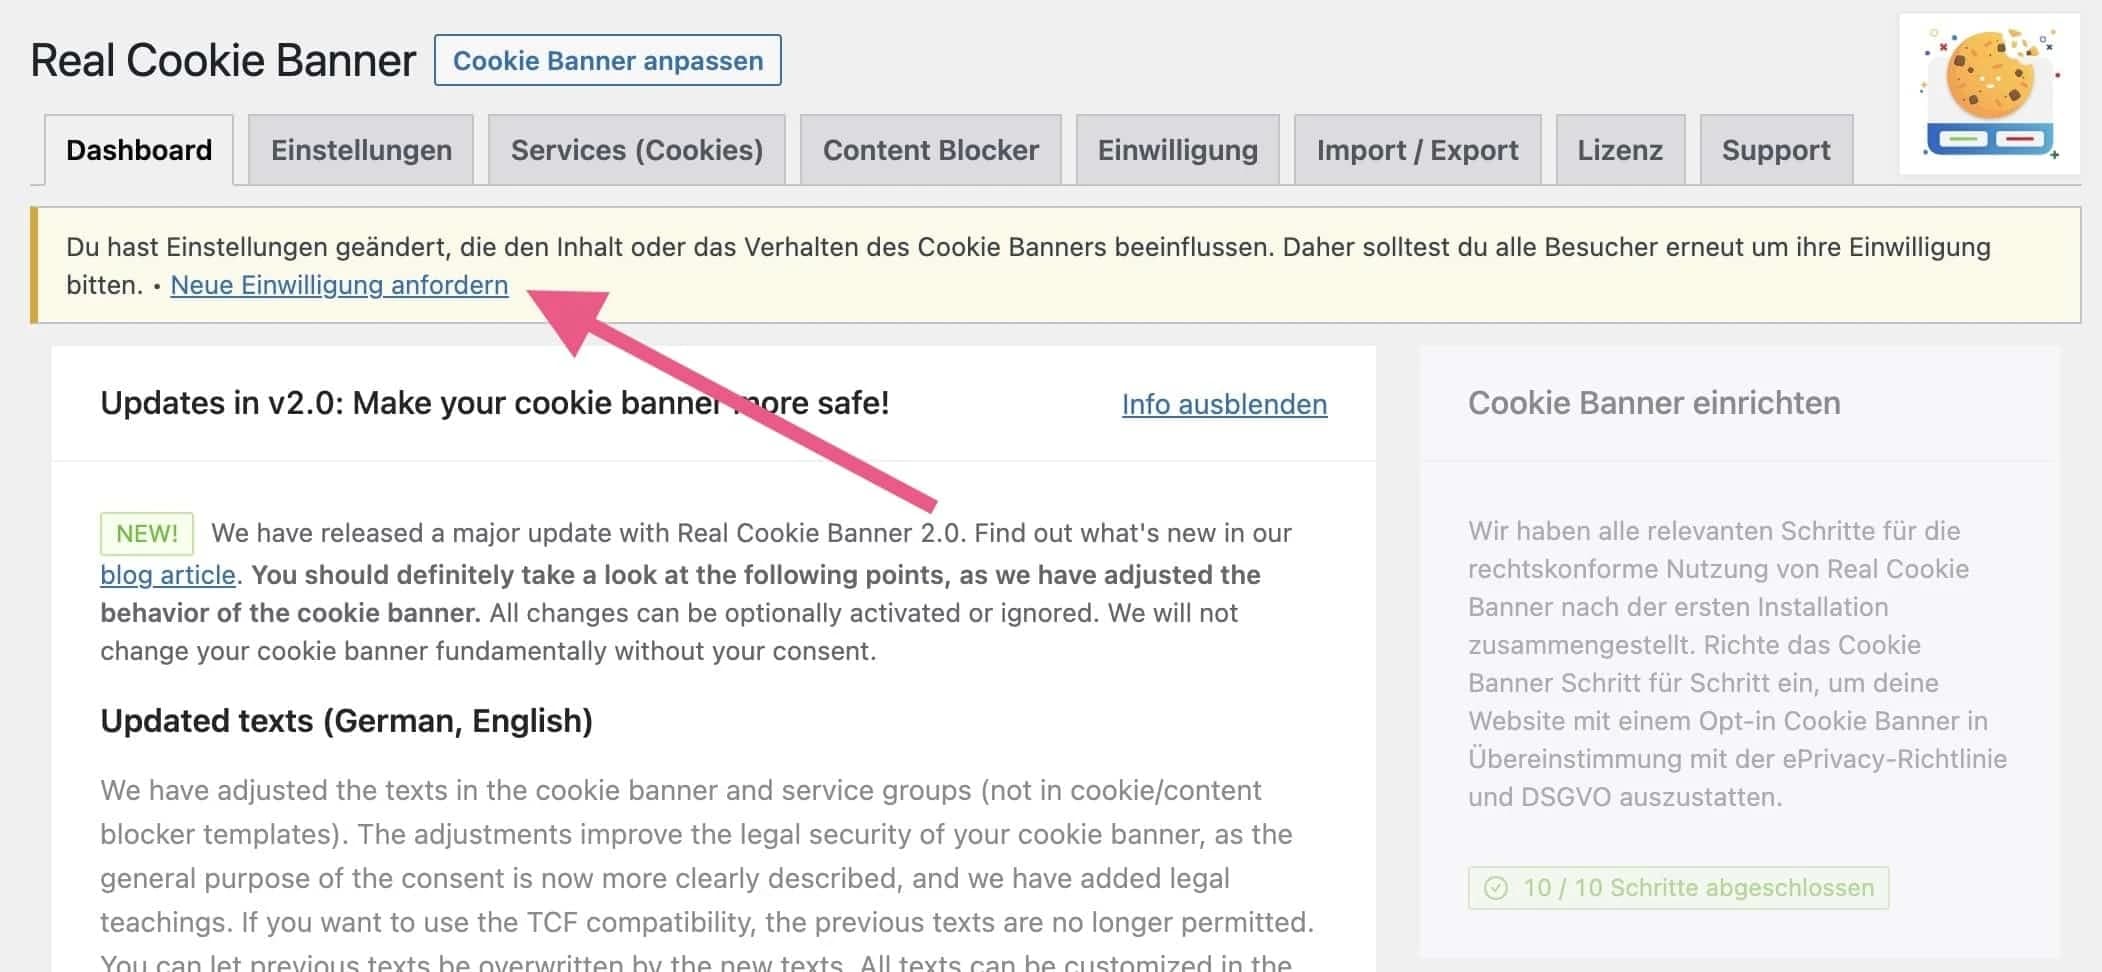The width and height of the screenshot is (2102, 972).
Task: Open the Import / Export tab
Action: [x=1417, y=150]
